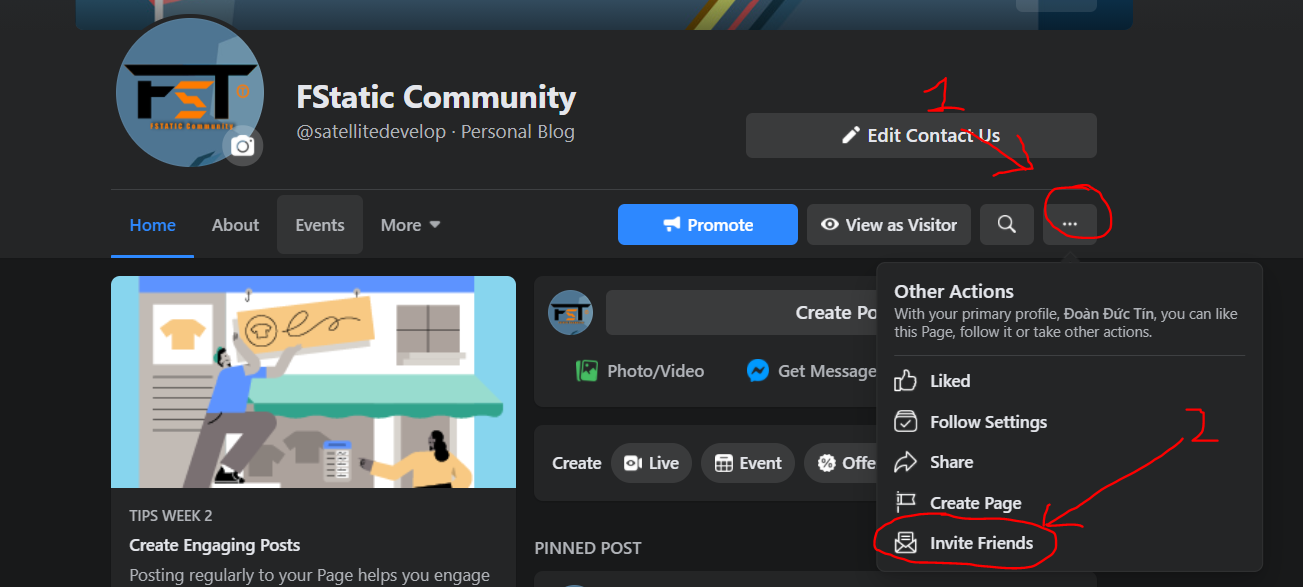Choose Share from Other Actions menu

pyautogui.click(x=1069, y=462)
